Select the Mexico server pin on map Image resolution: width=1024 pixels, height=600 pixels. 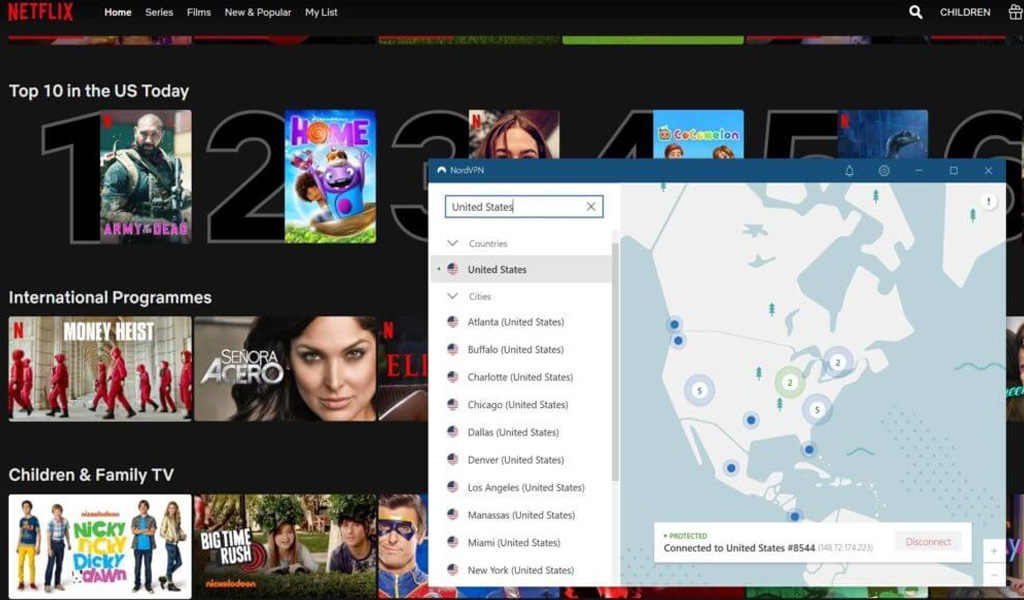(731, 468)
